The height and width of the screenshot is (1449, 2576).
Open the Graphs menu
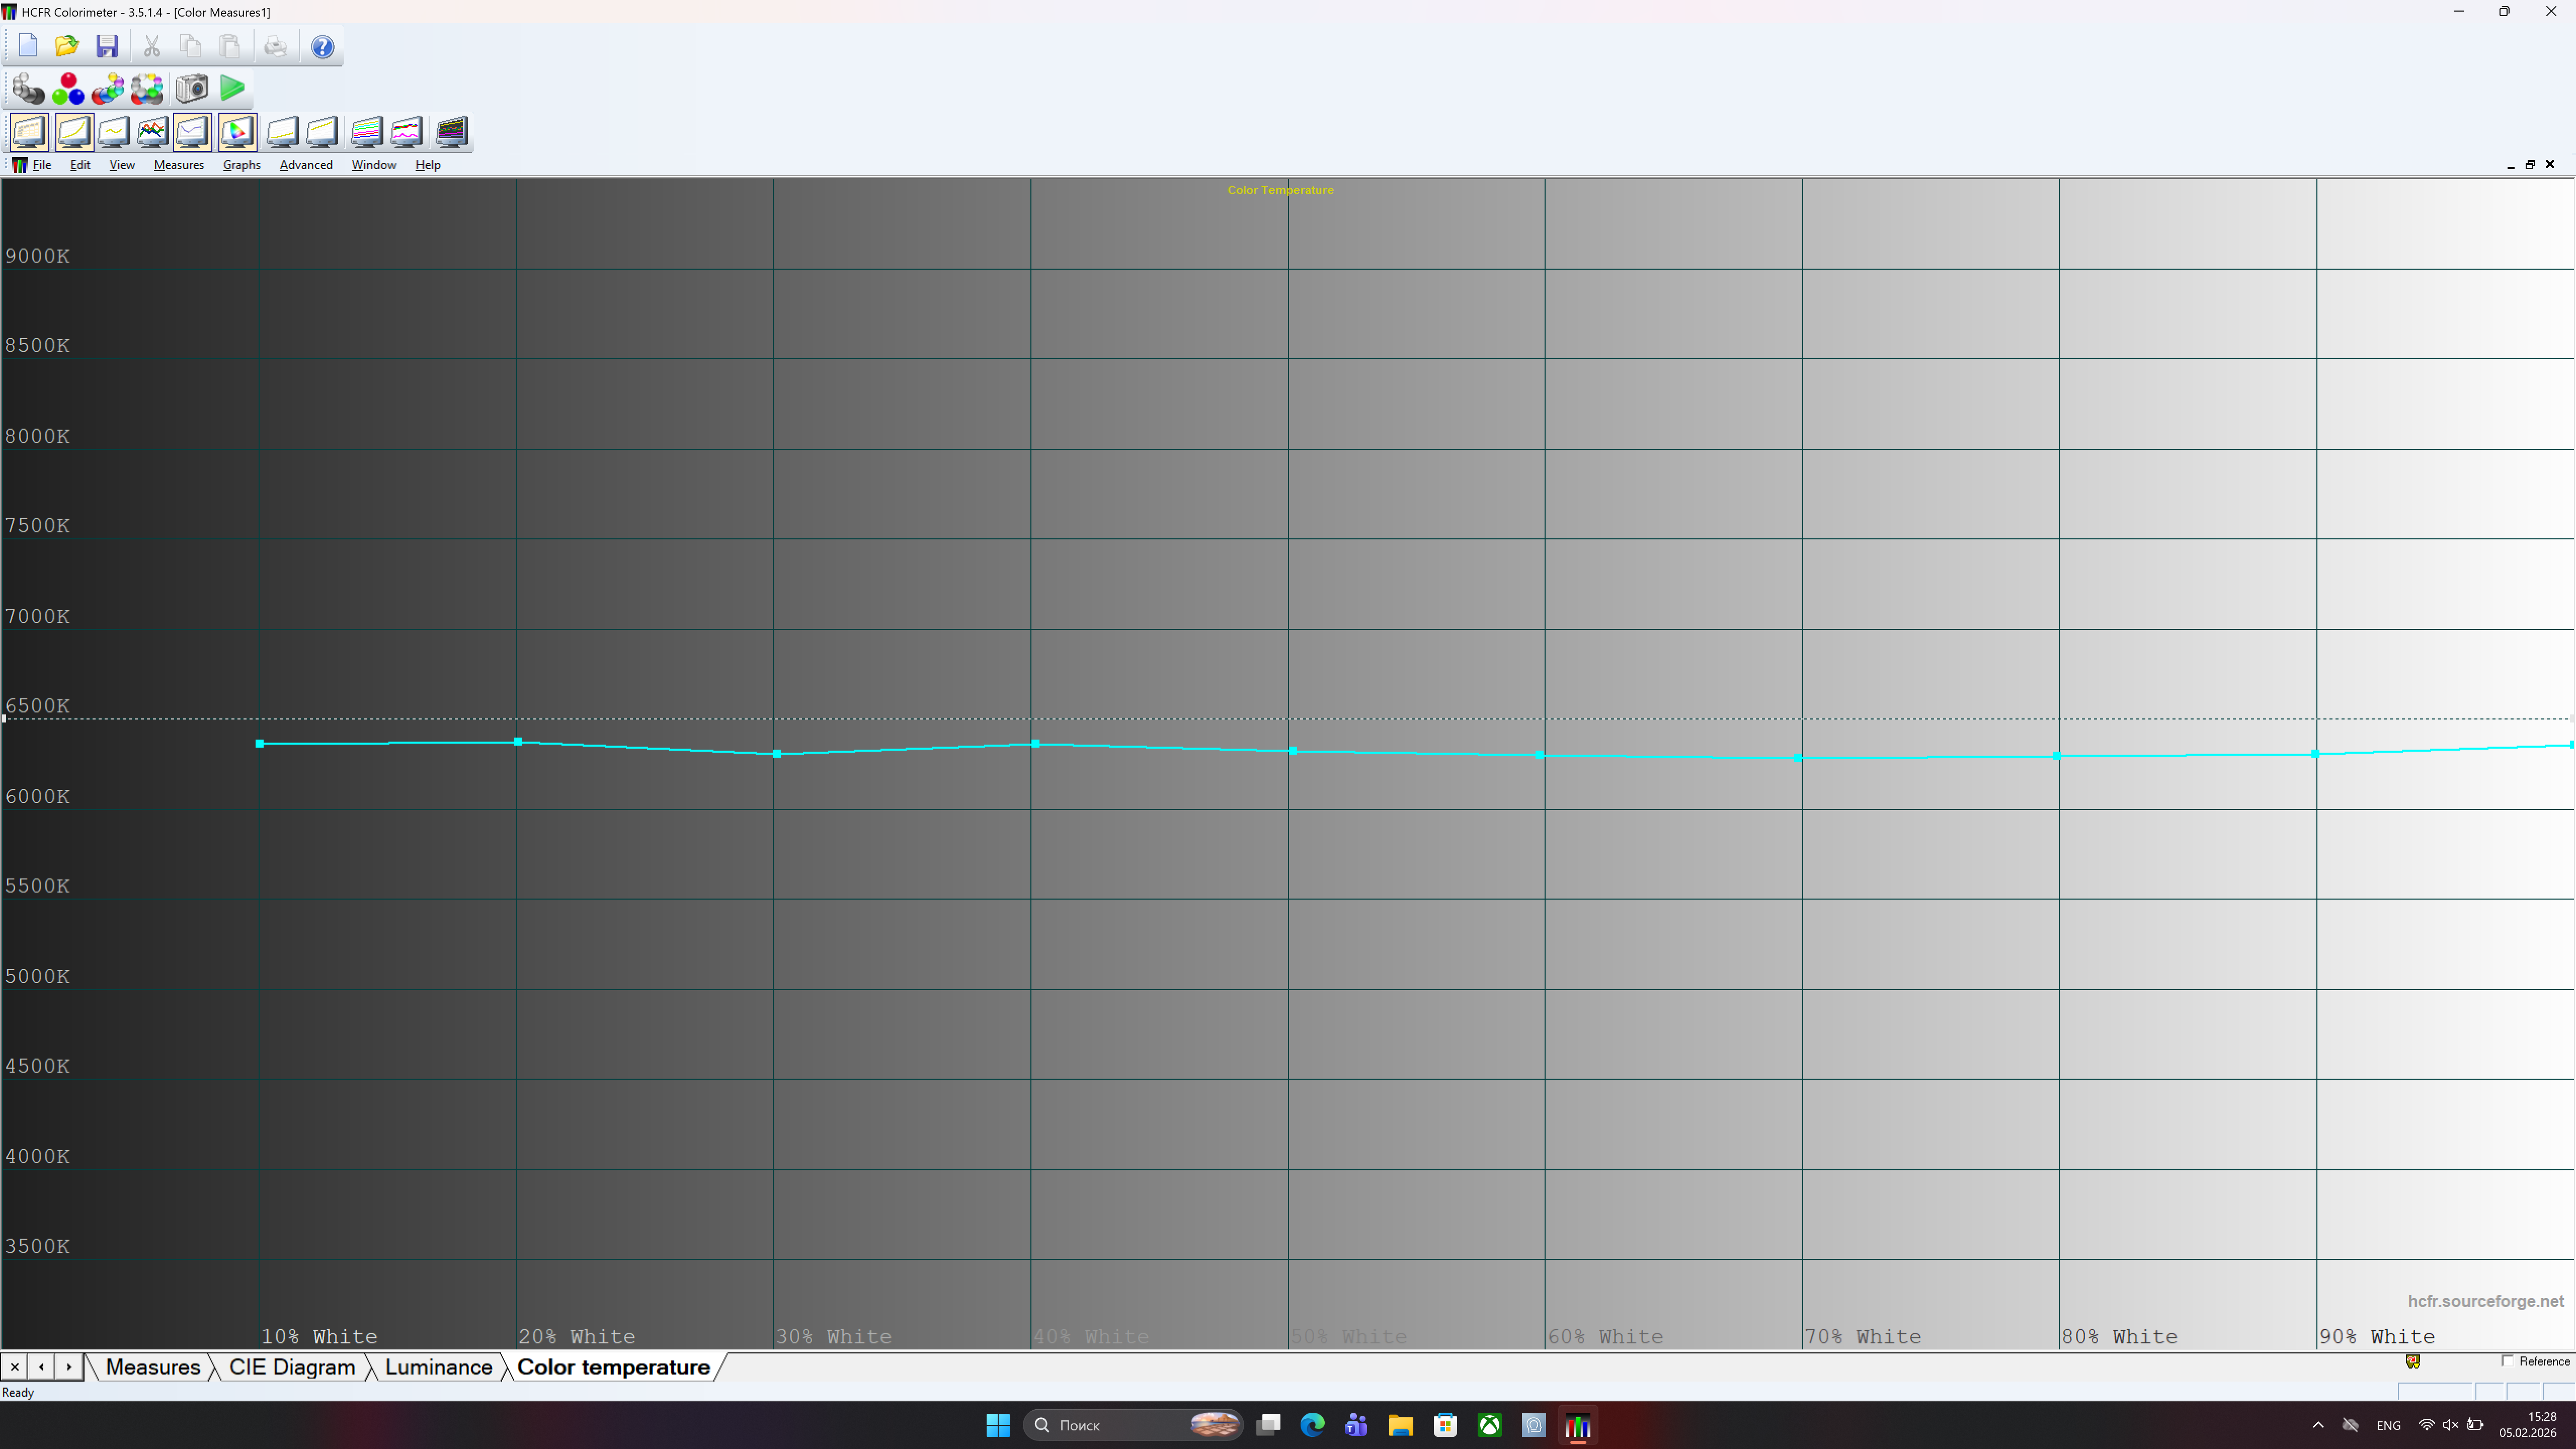(241, 165)
